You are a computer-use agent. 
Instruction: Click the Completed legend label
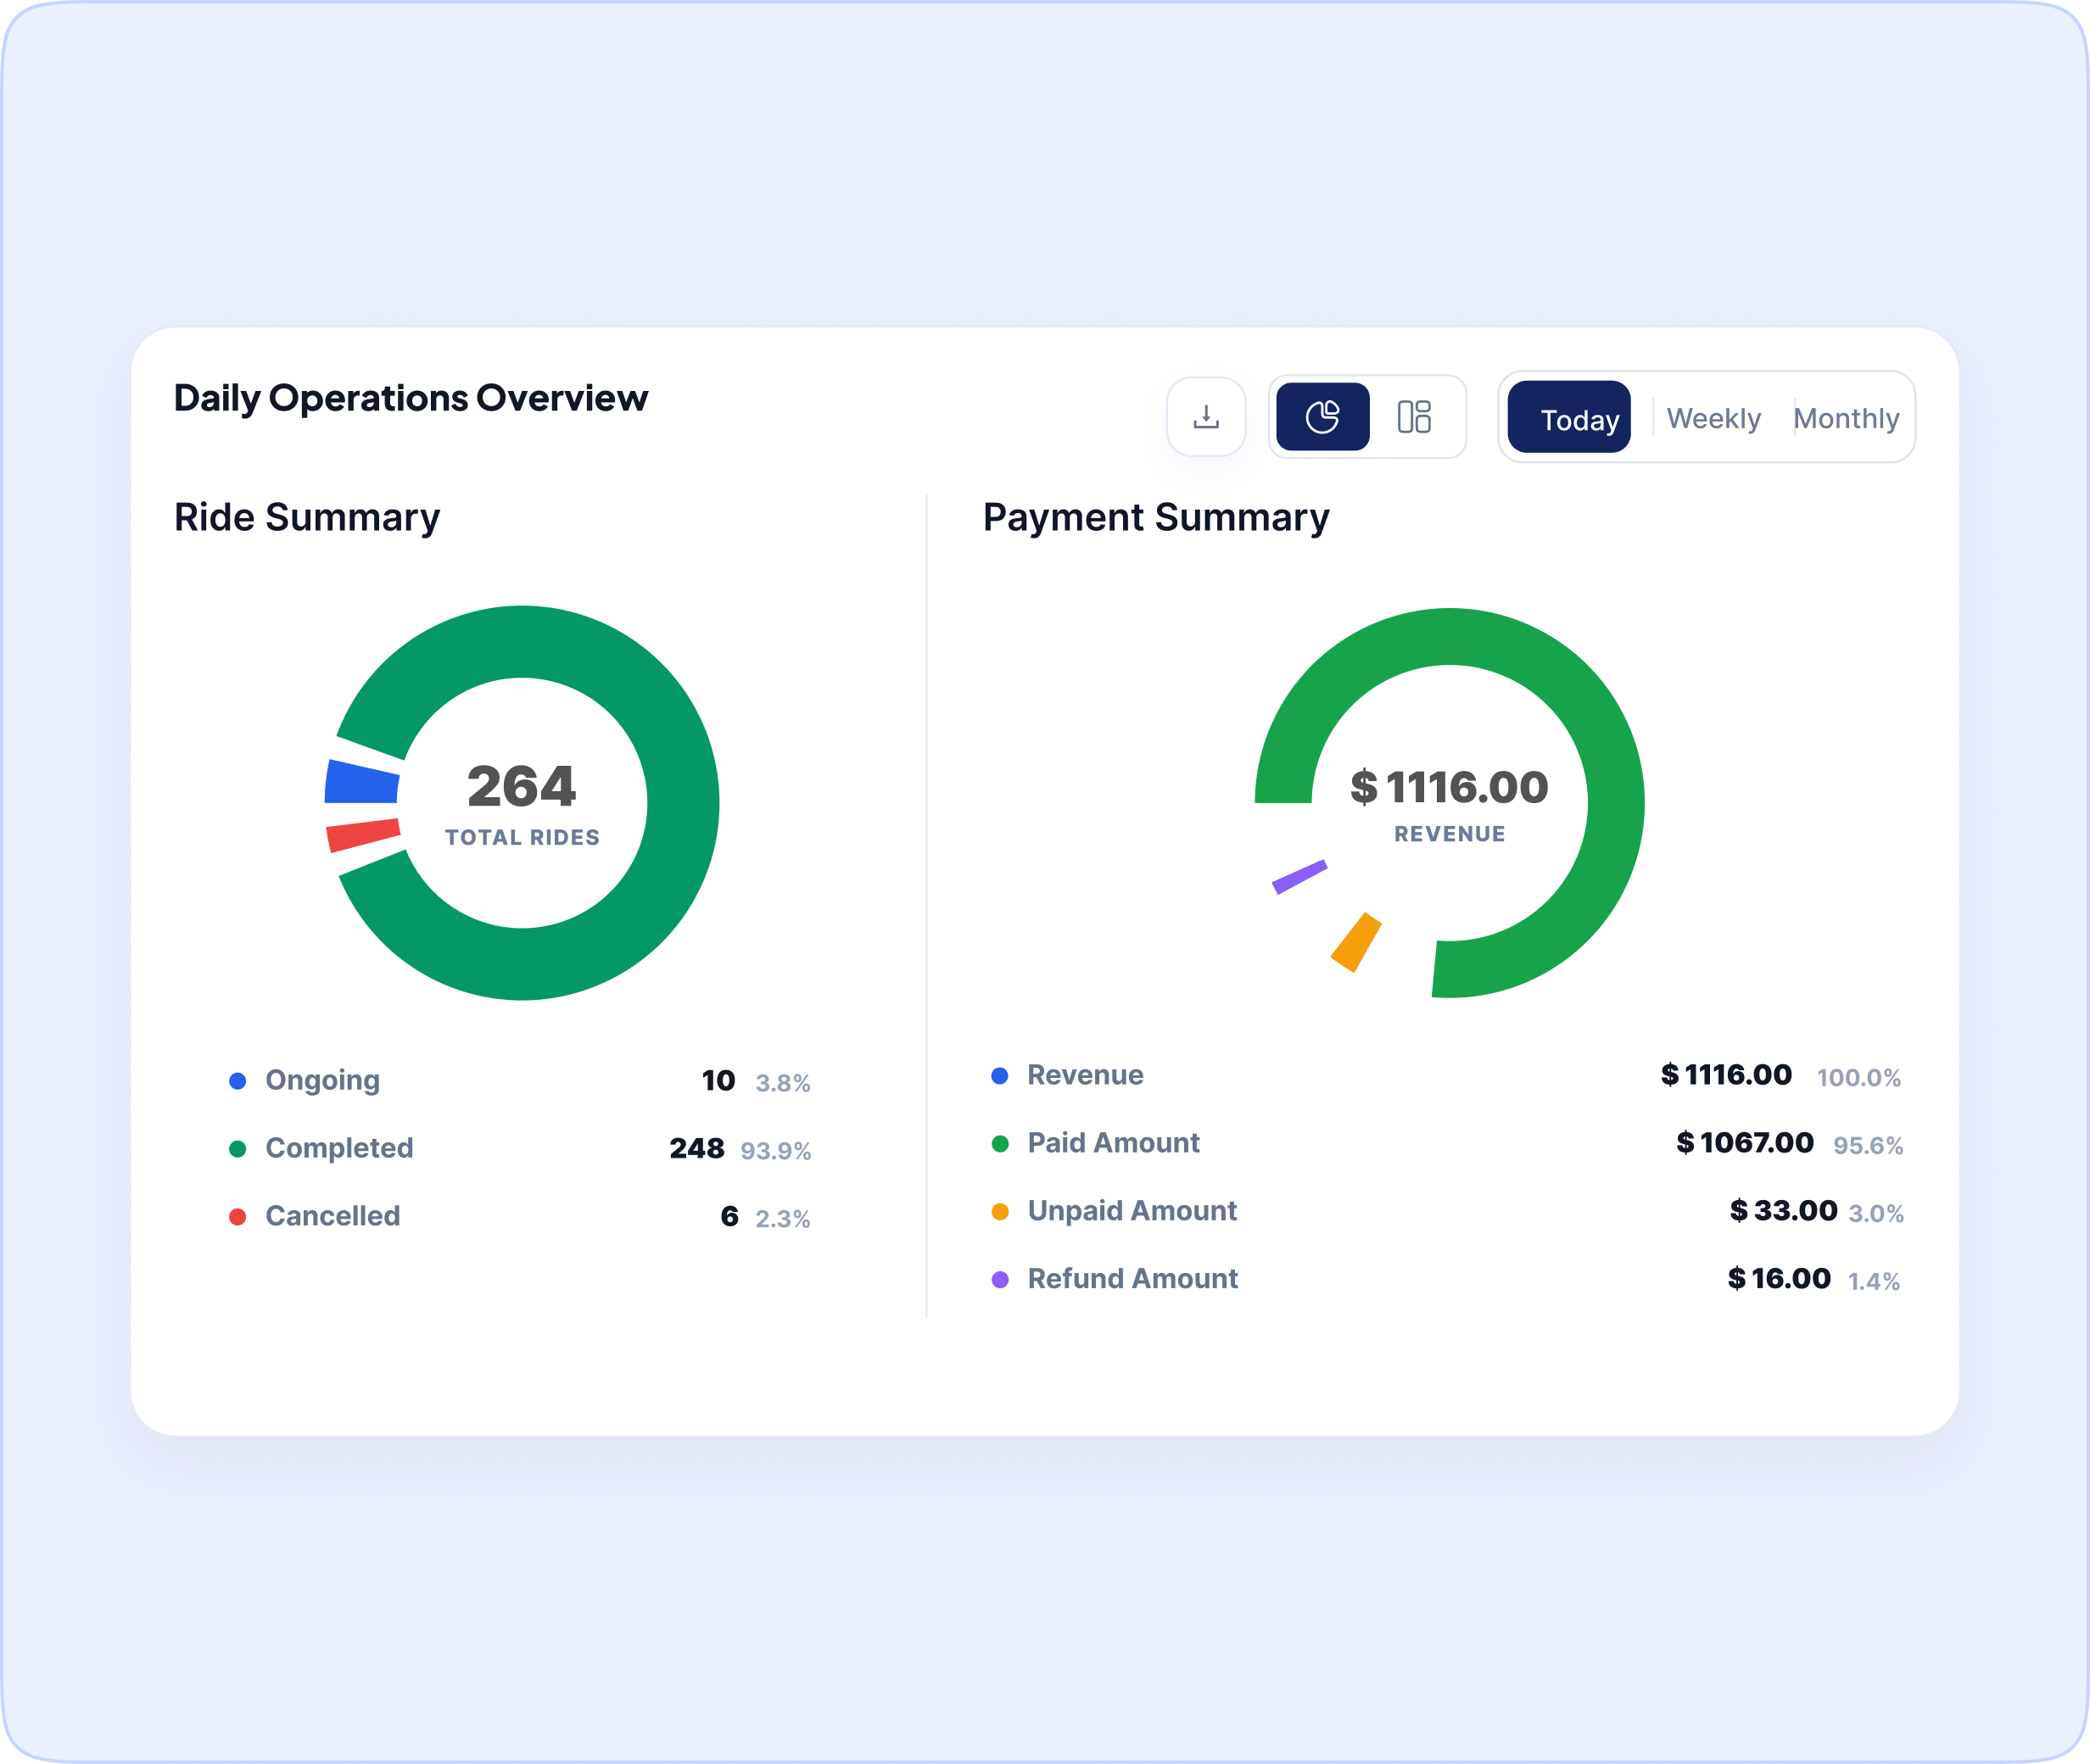coord(339,1148)
